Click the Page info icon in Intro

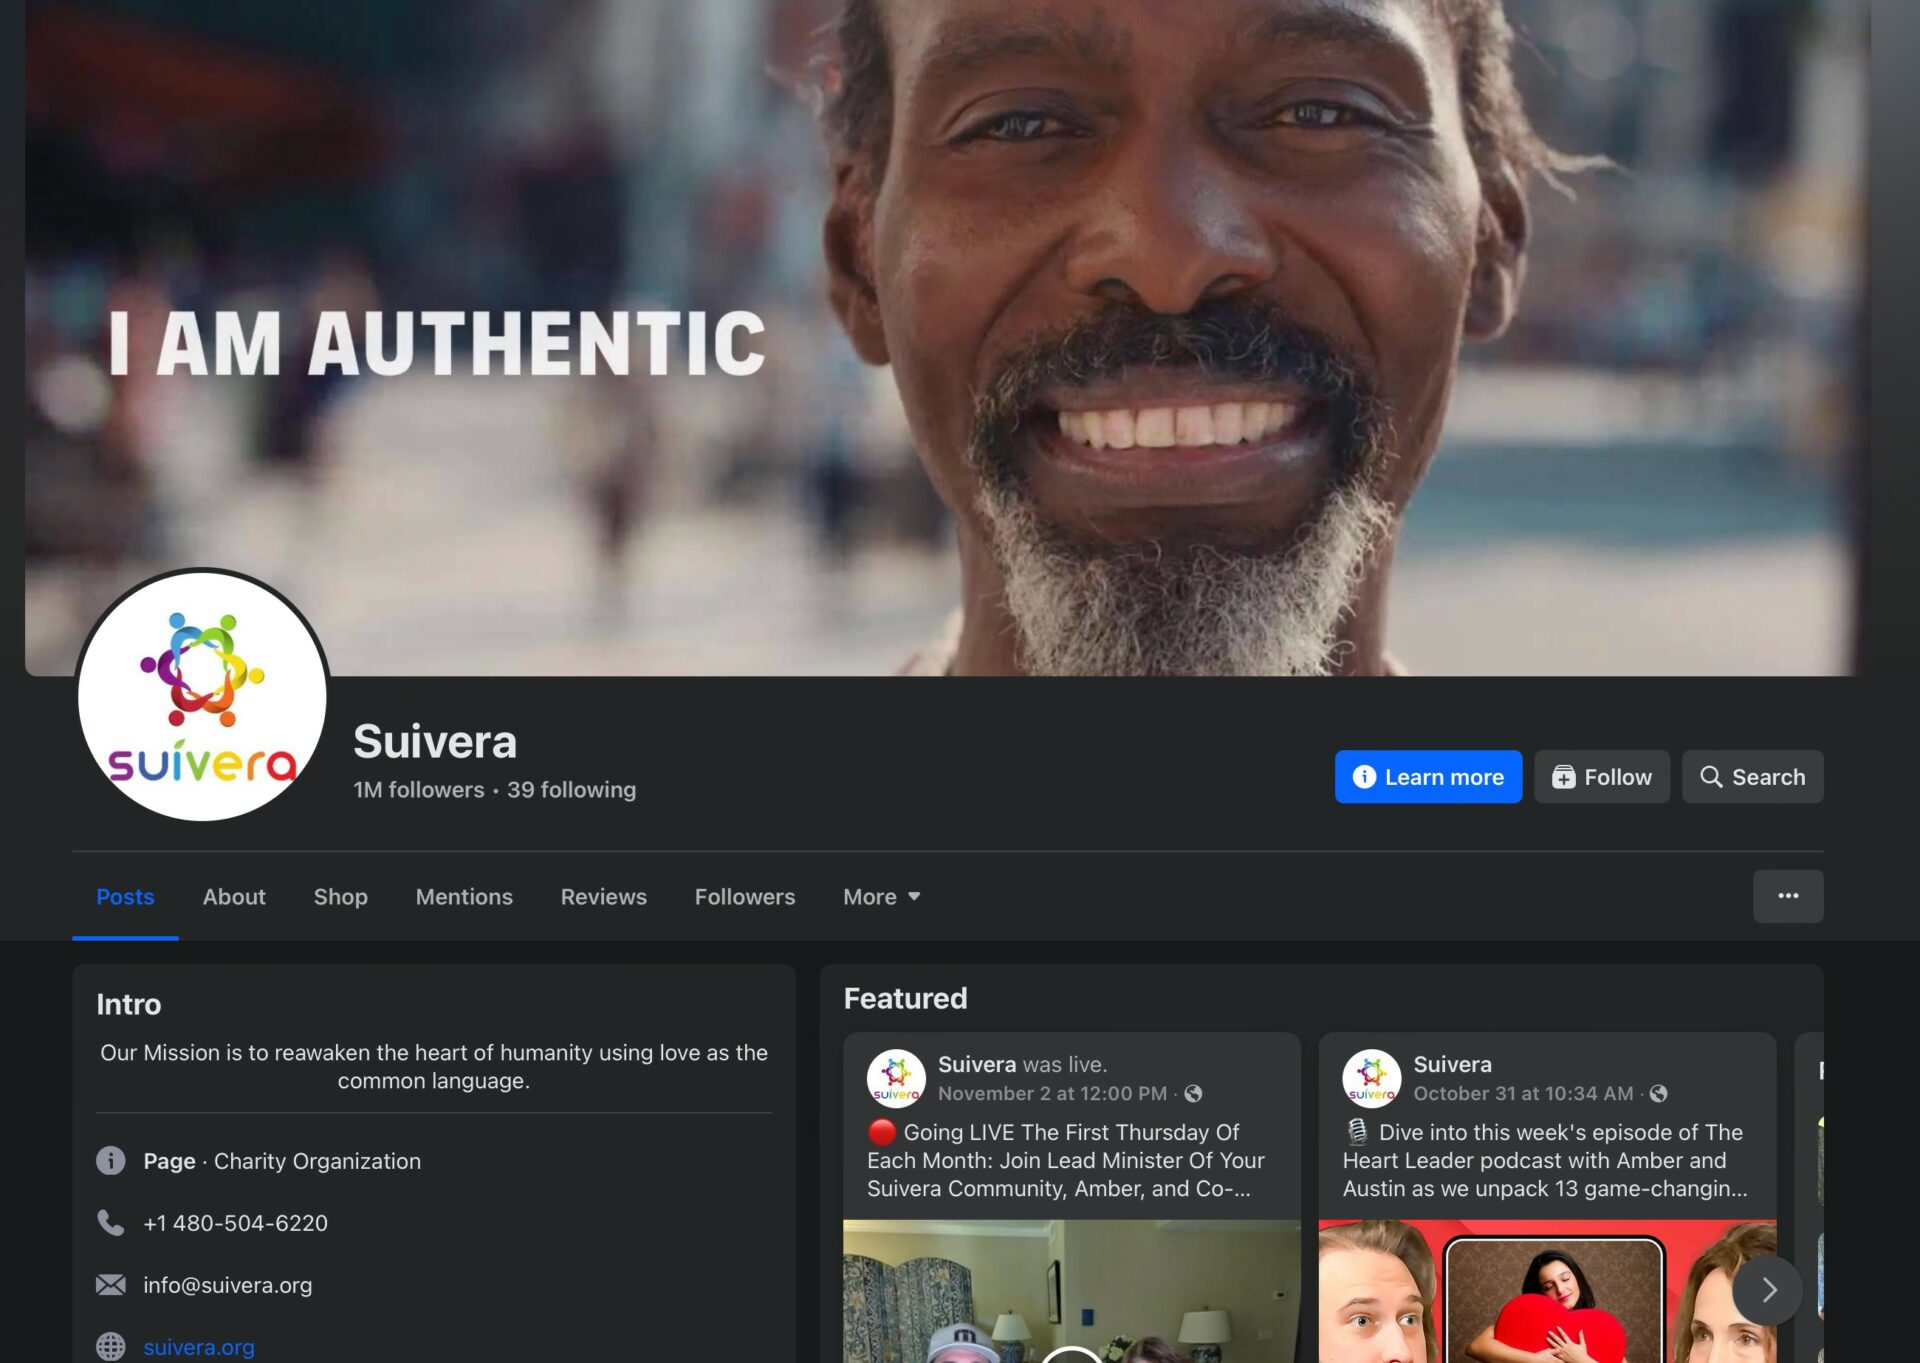(111, 1161)
